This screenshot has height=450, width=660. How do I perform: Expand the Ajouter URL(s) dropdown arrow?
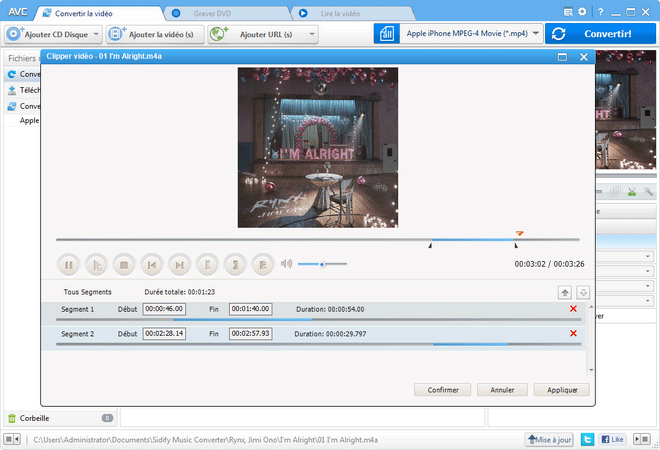coord(311,34)
